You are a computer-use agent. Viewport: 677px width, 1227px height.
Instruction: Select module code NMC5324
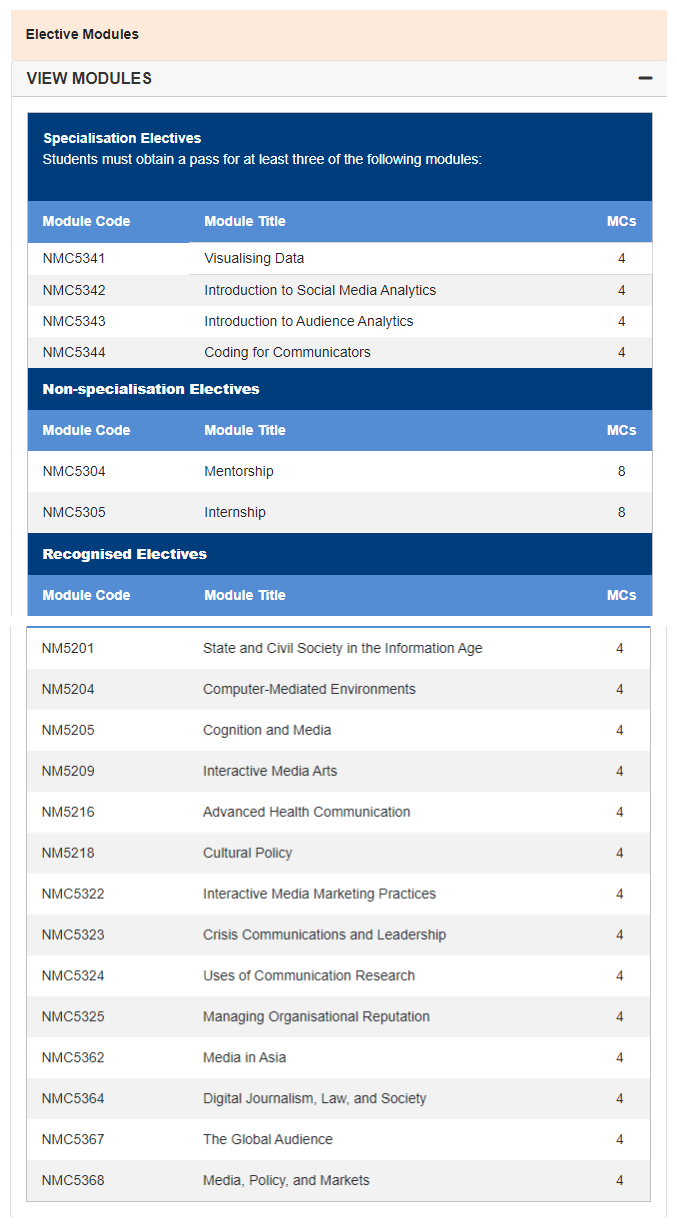(x=73, y=976)
